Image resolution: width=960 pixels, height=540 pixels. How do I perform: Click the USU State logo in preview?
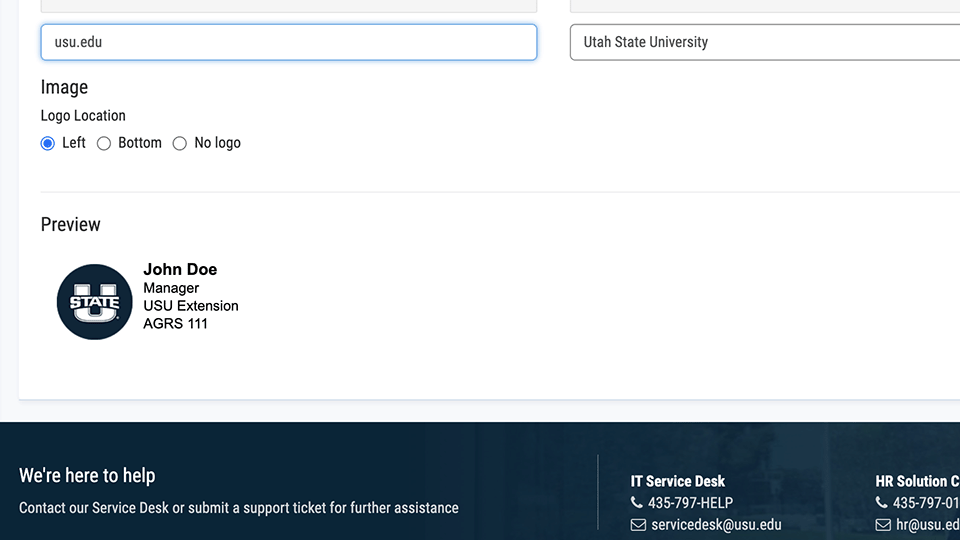click(x=94, y=302)
